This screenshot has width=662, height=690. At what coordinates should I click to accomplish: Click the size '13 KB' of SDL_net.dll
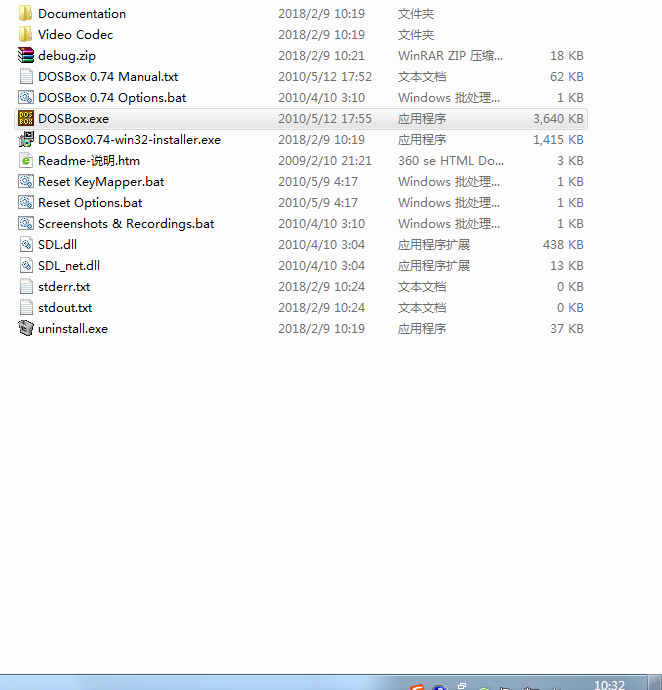(566, 266)
